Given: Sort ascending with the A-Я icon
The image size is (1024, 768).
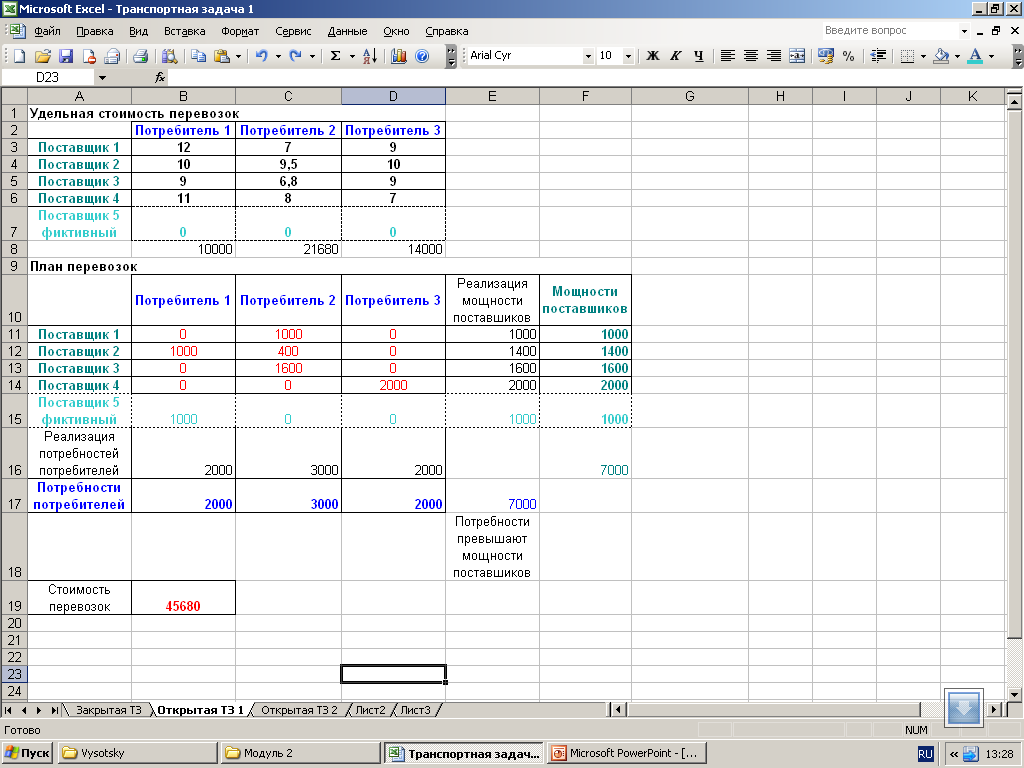Looking at the screenshot, I should click(370, 56).
